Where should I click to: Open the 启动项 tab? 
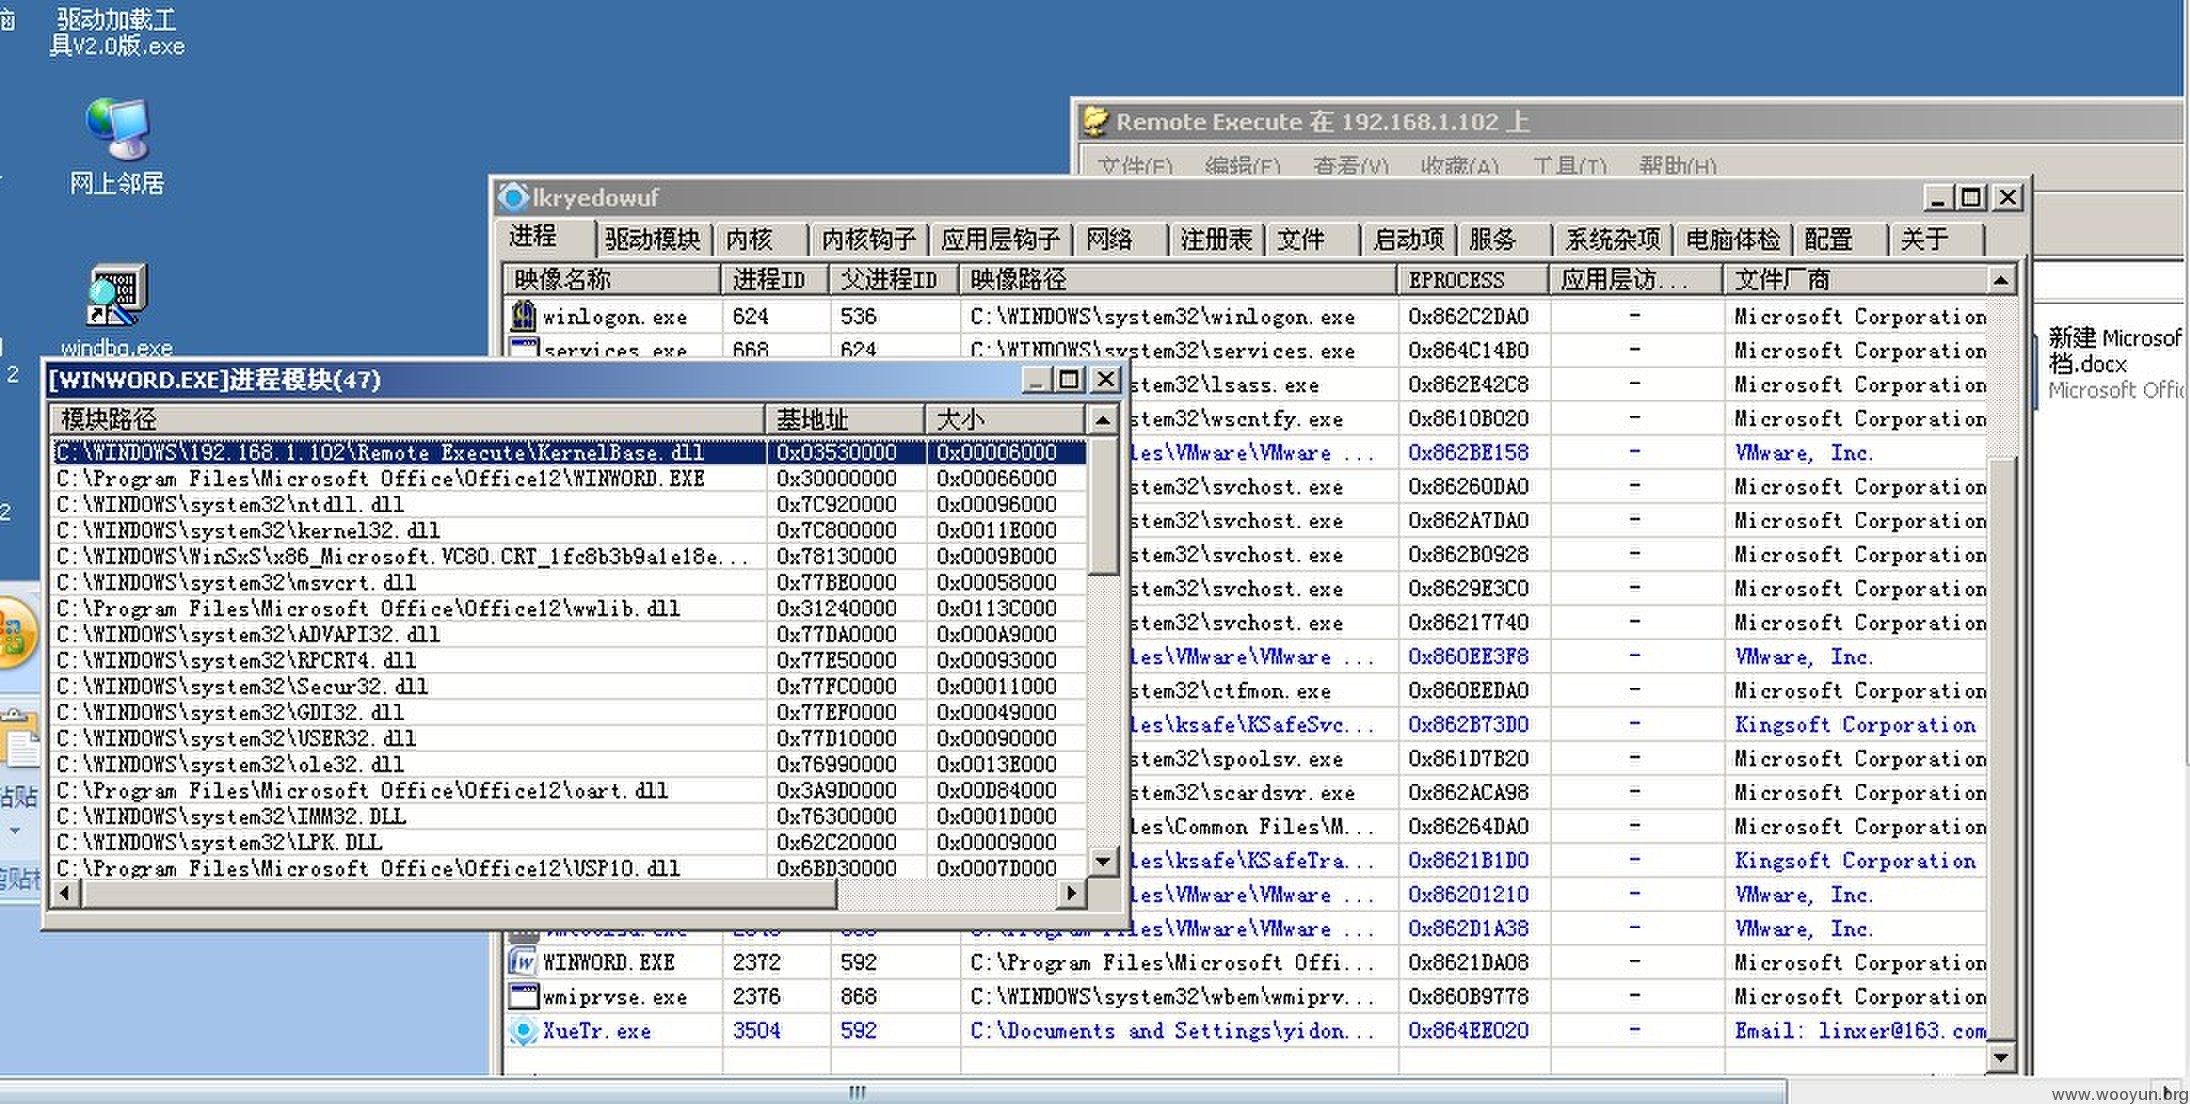tap(1408, 239)
